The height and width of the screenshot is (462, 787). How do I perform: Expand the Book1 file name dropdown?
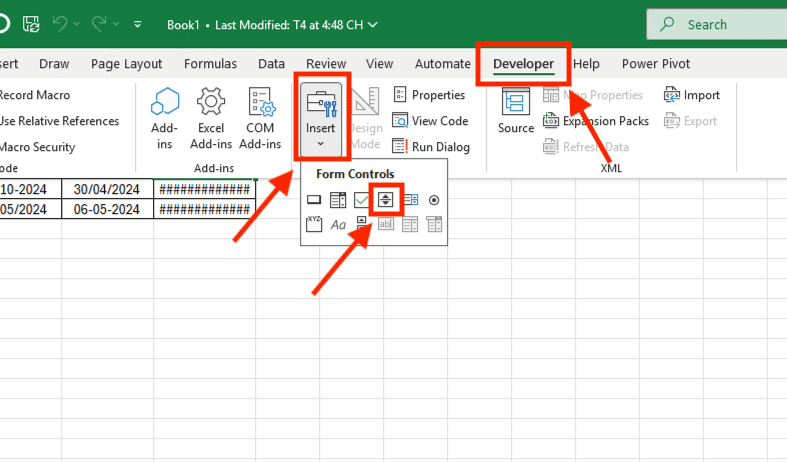pos(372,25)
